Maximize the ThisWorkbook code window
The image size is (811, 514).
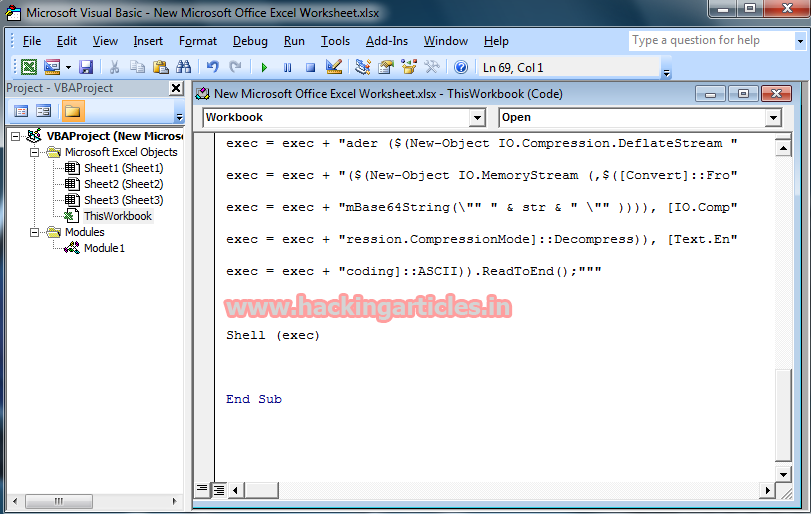(x=743, y=94)
